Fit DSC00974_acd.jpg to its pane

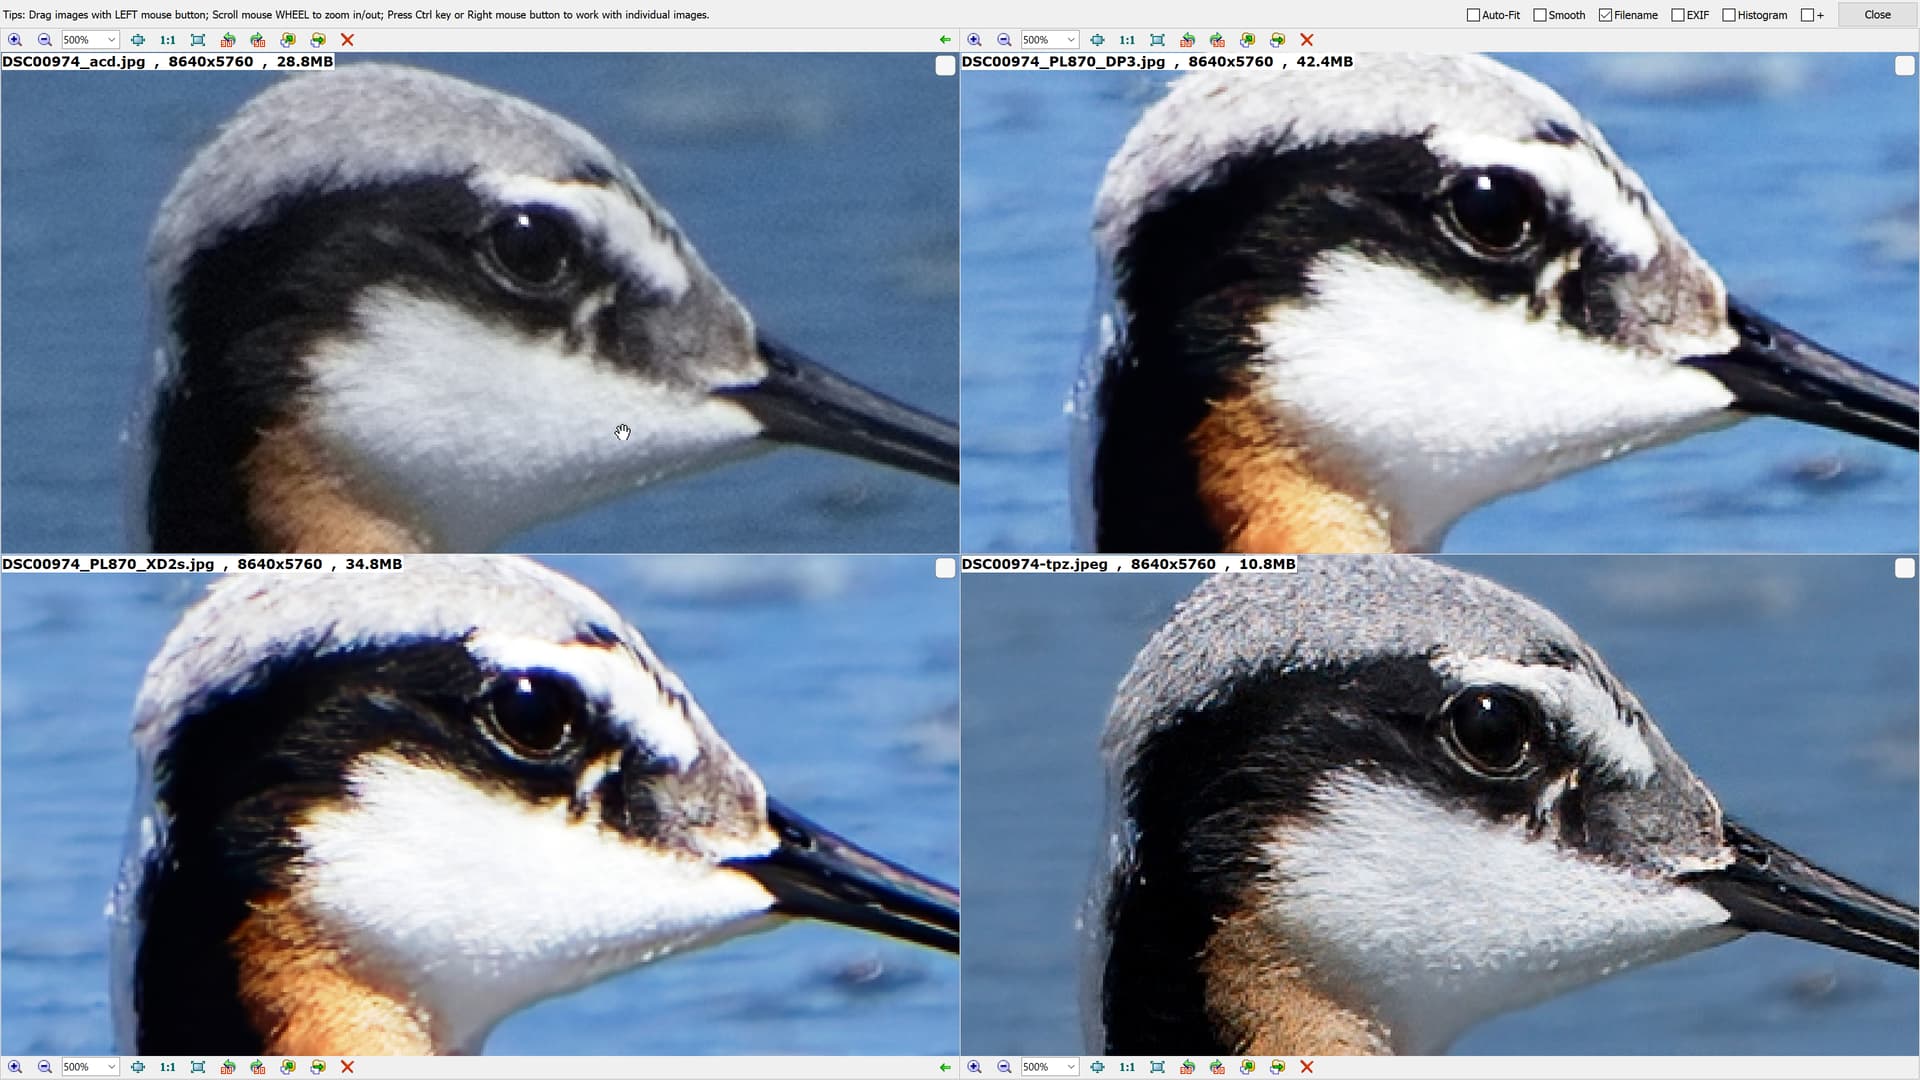pyautogui.click(x=198, y=40)
